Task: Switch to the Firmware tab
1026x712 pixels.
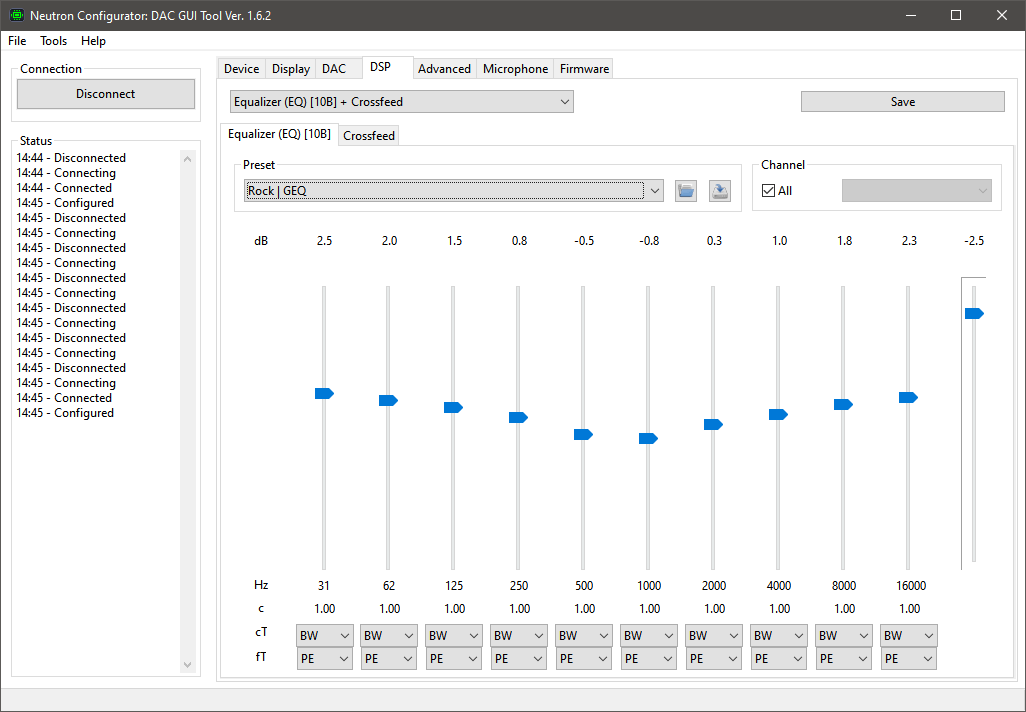Action: tap(583, 68)
